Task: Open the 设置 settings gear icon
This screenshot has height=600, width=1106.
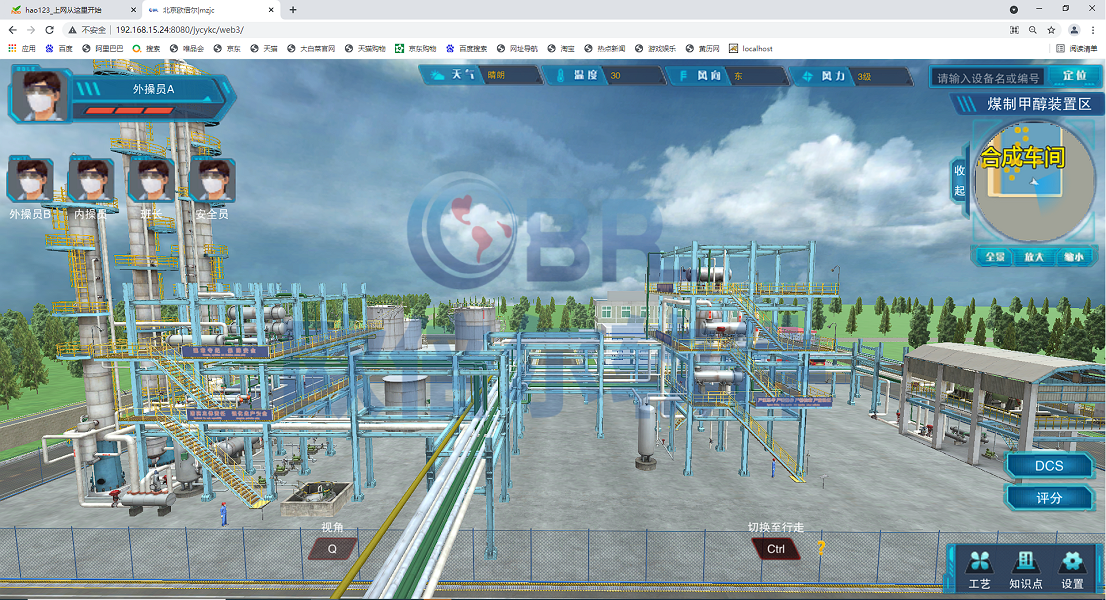Action: [1072, 563]
